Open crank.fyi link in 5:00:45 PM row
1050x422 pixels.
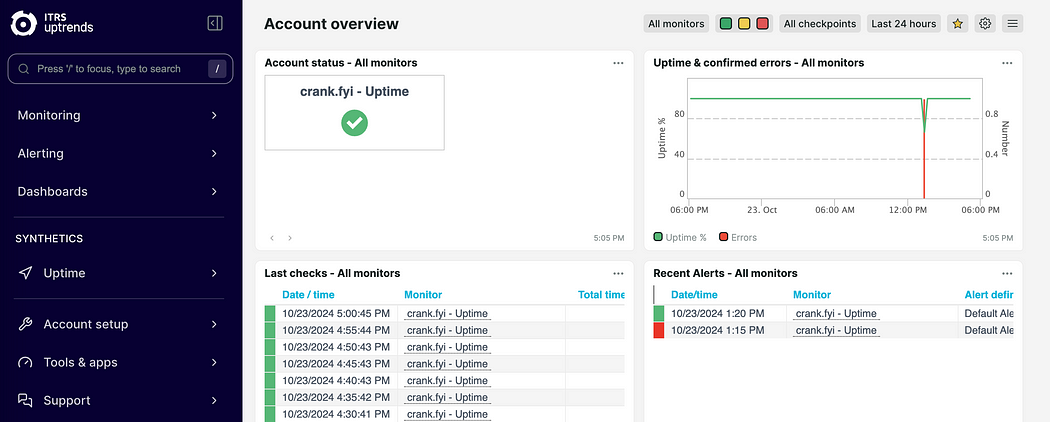[x=447, y=313]
